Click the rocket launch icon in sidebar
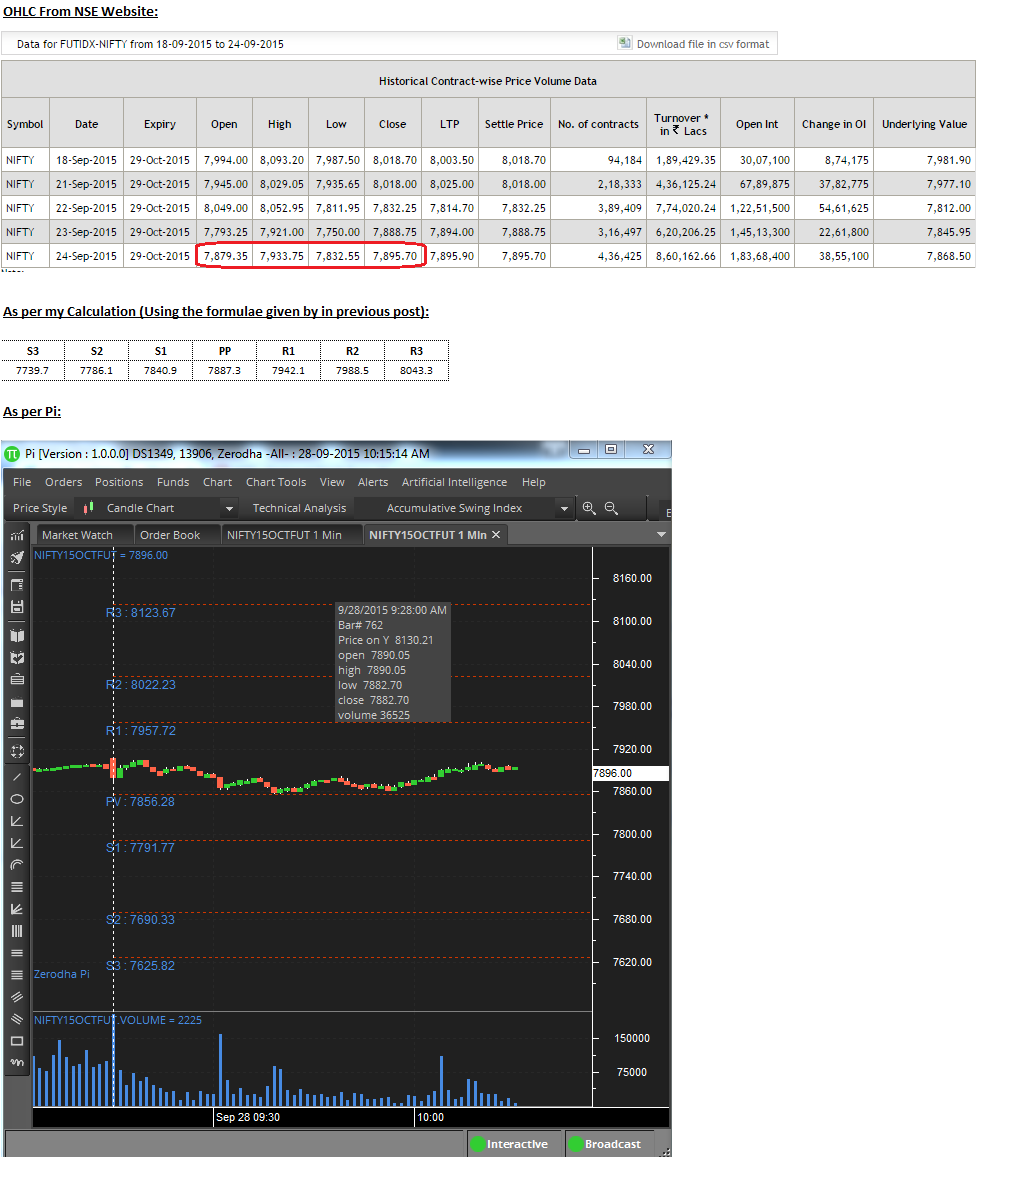 tap(17, 558)
